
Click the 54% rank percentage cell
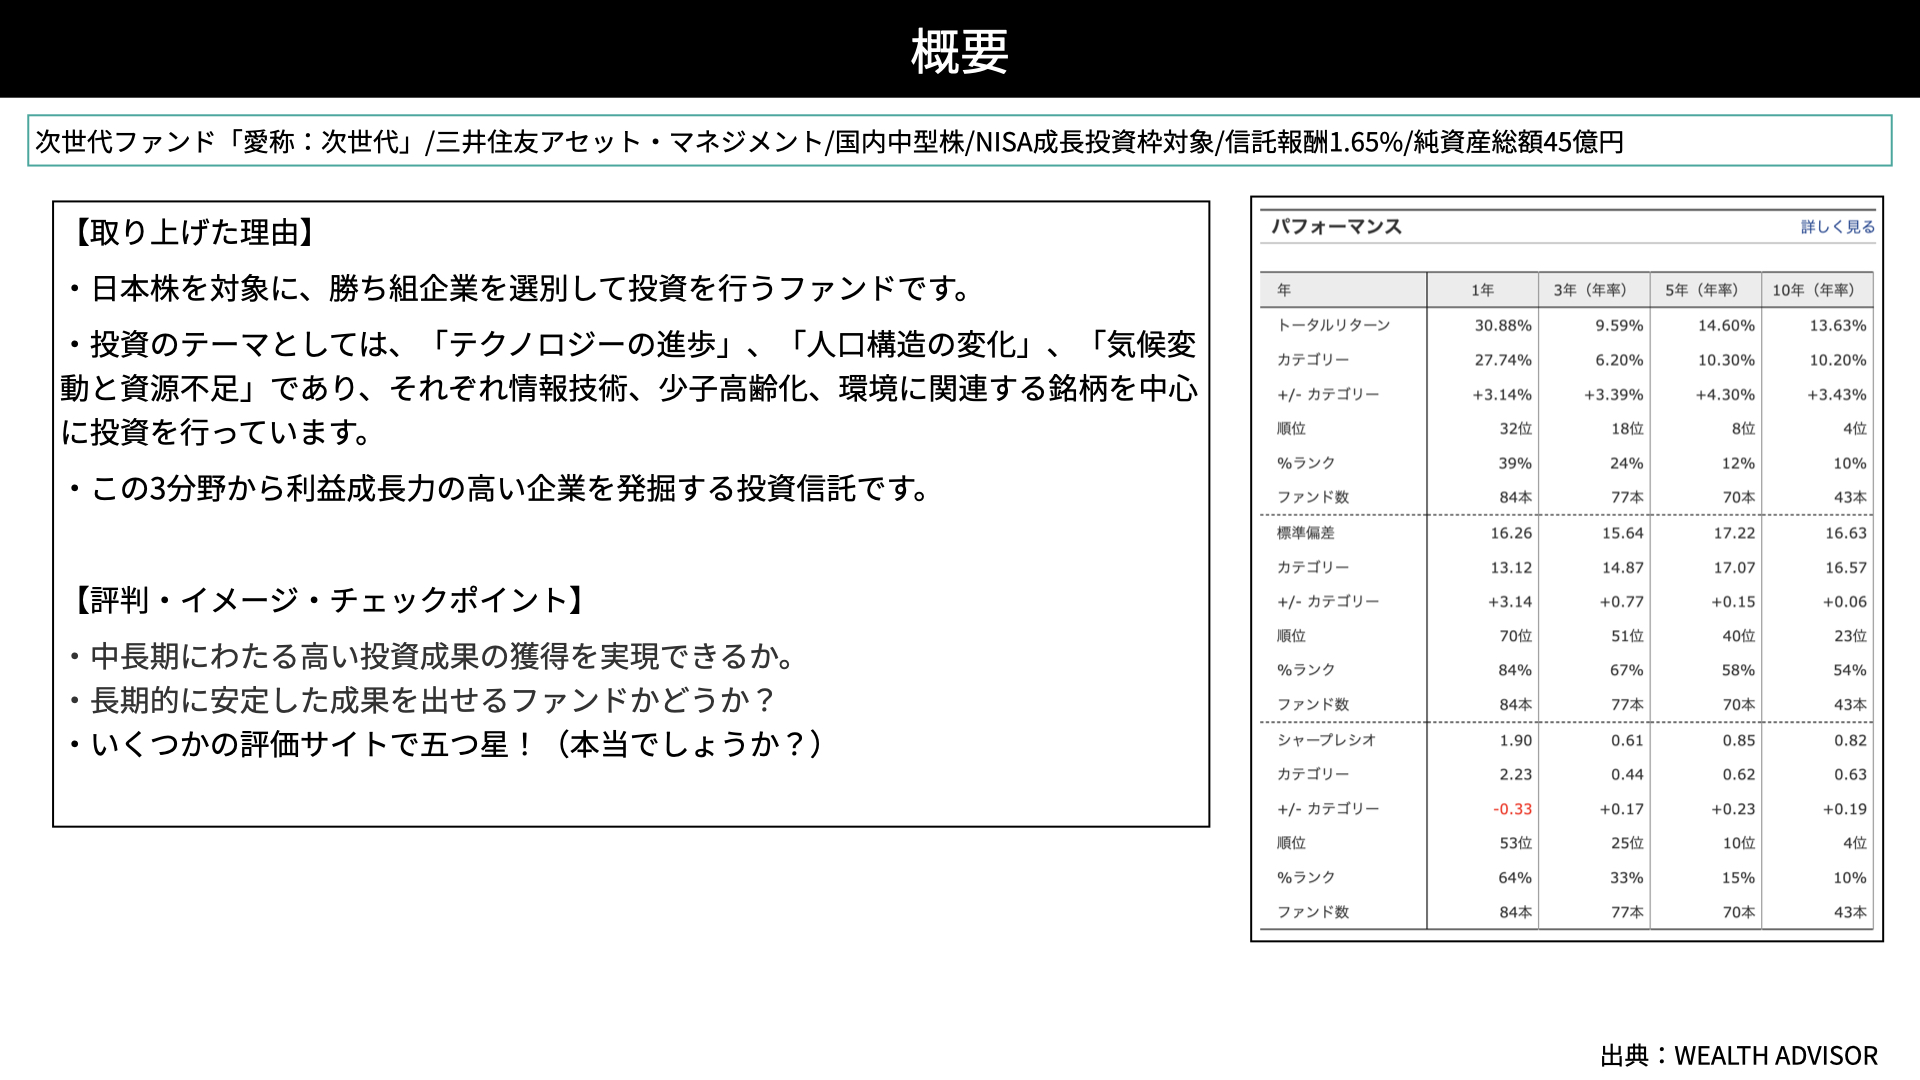point(1850,670)
